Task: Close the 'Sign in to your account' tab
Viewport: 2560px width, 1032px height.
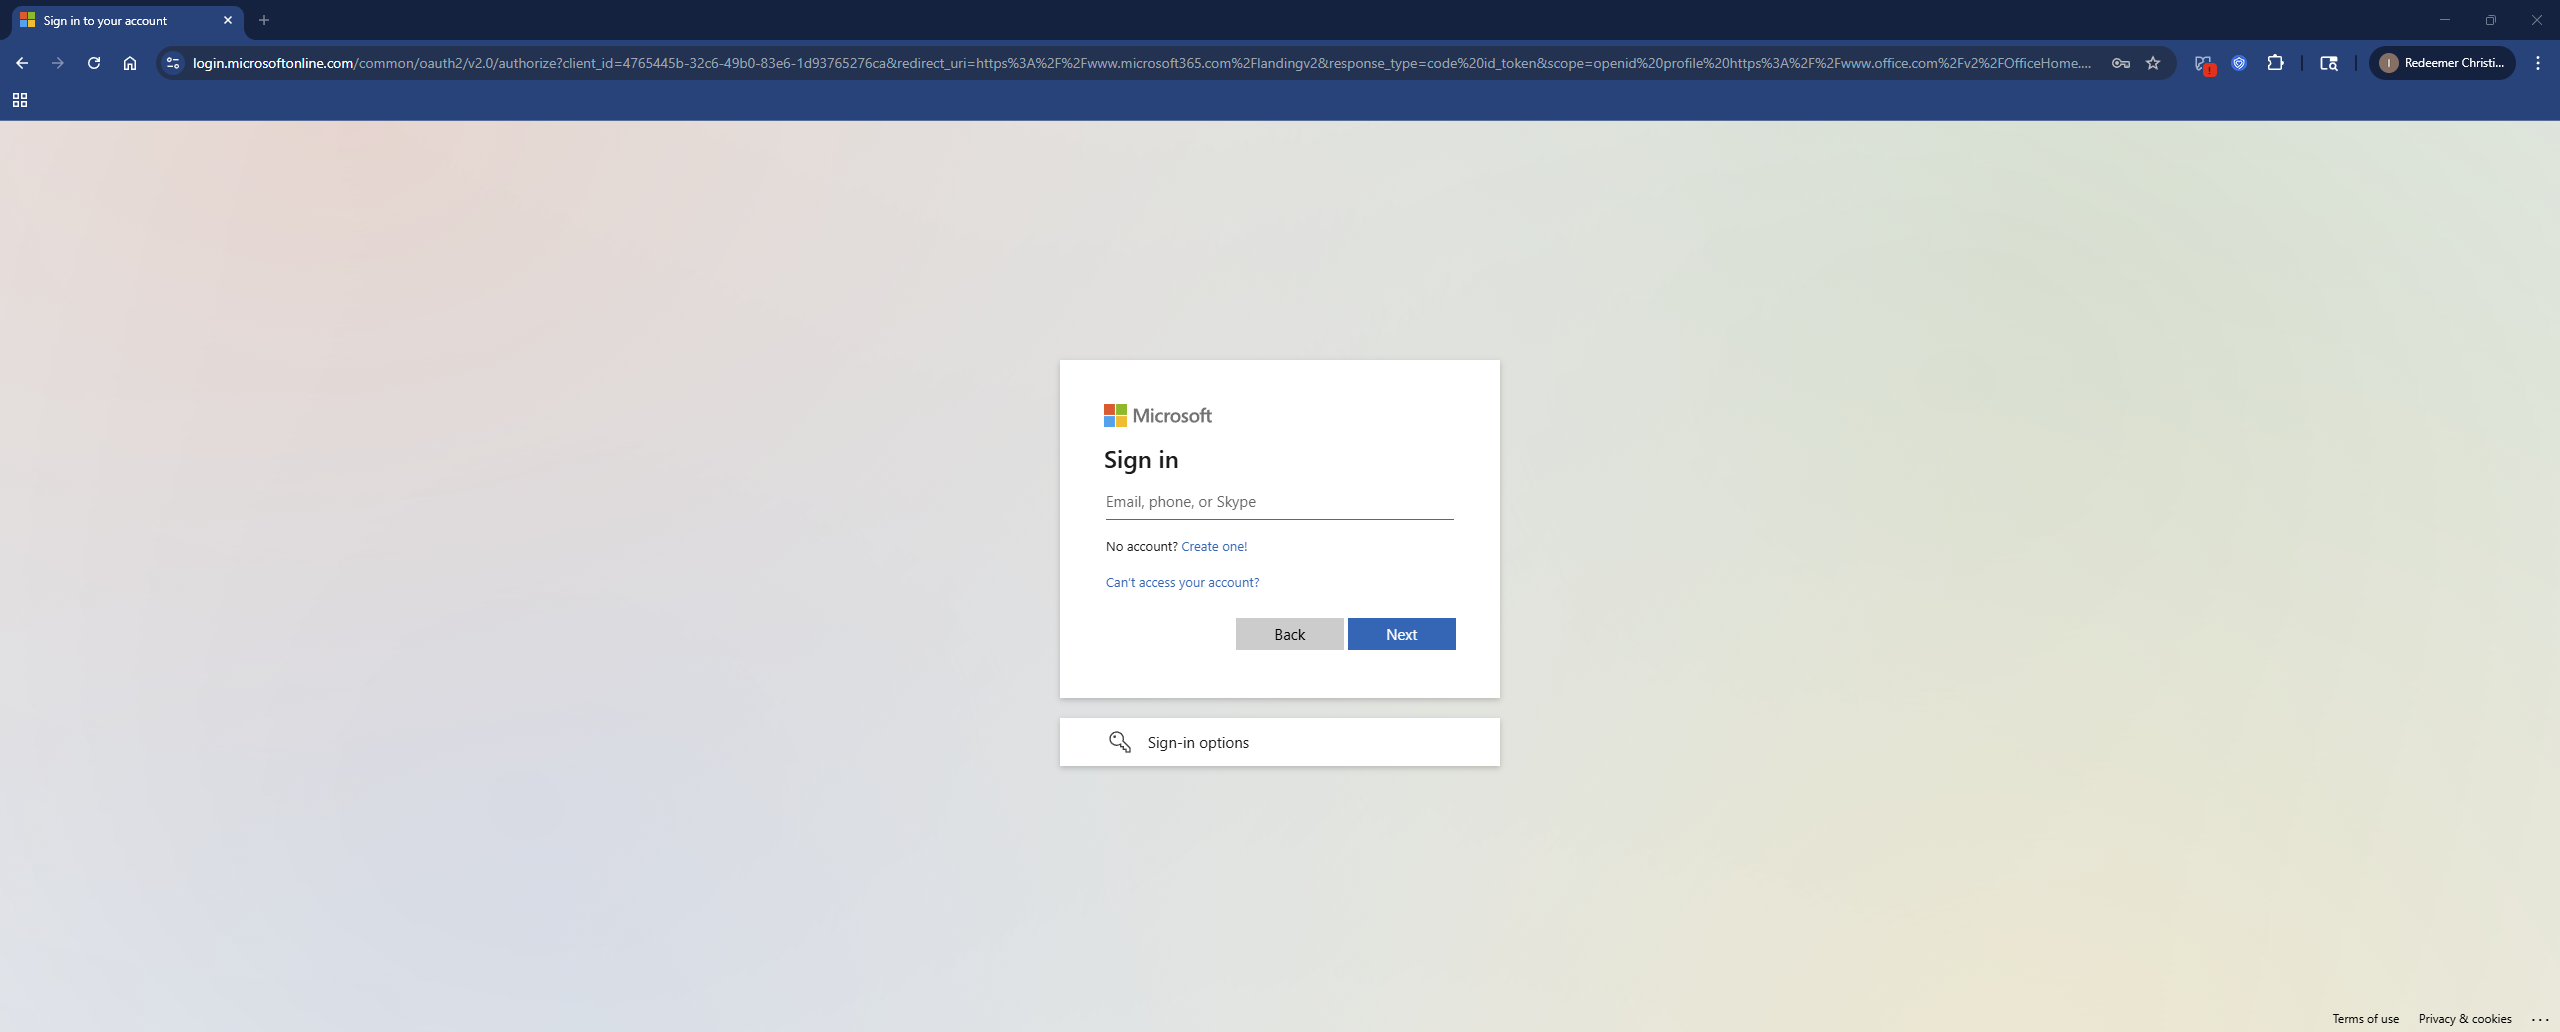Action: click(228, 20)
